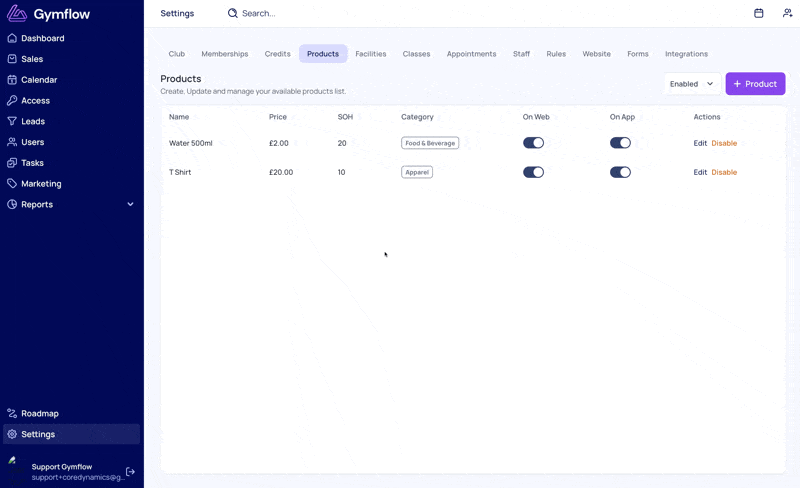The image size is (800, 488).
Task: Switch to the Memberships tab
Action: pyautogui.click(x=224, y=54)
